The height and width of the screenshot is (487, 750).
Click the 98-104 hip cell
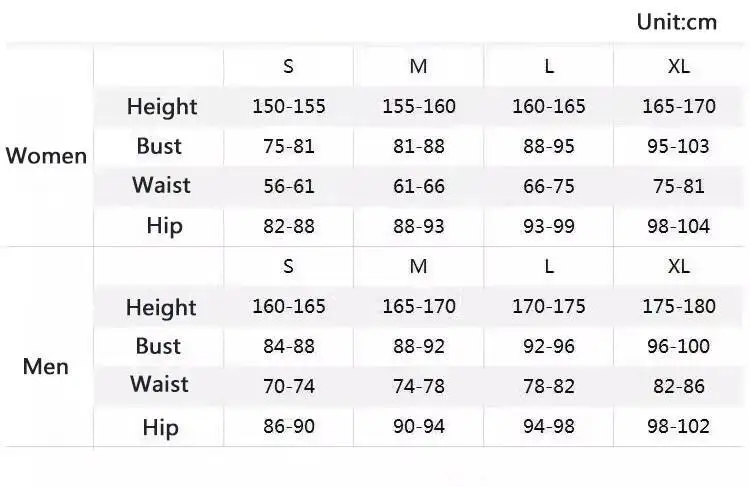[678, 226]
